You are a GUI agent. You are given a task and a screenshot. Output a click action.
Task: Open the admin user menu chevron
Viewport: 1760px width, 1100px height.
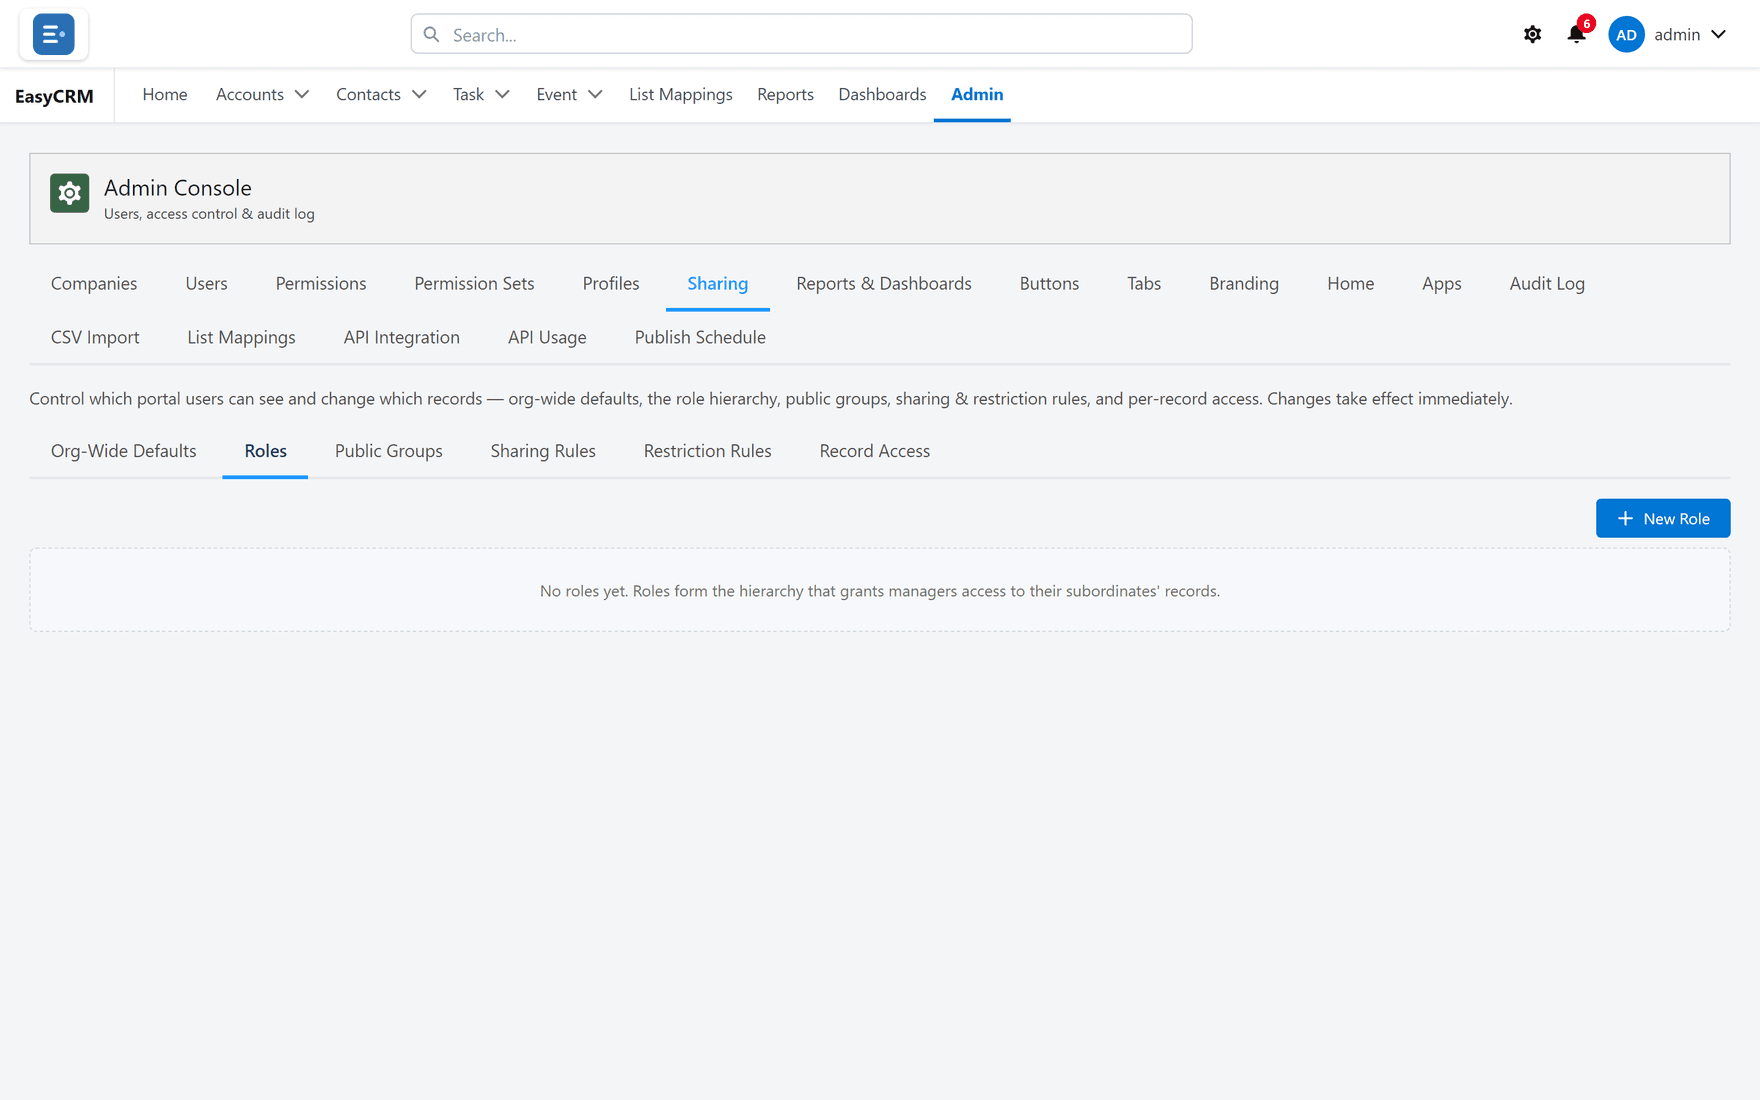tap(1718, 35)
